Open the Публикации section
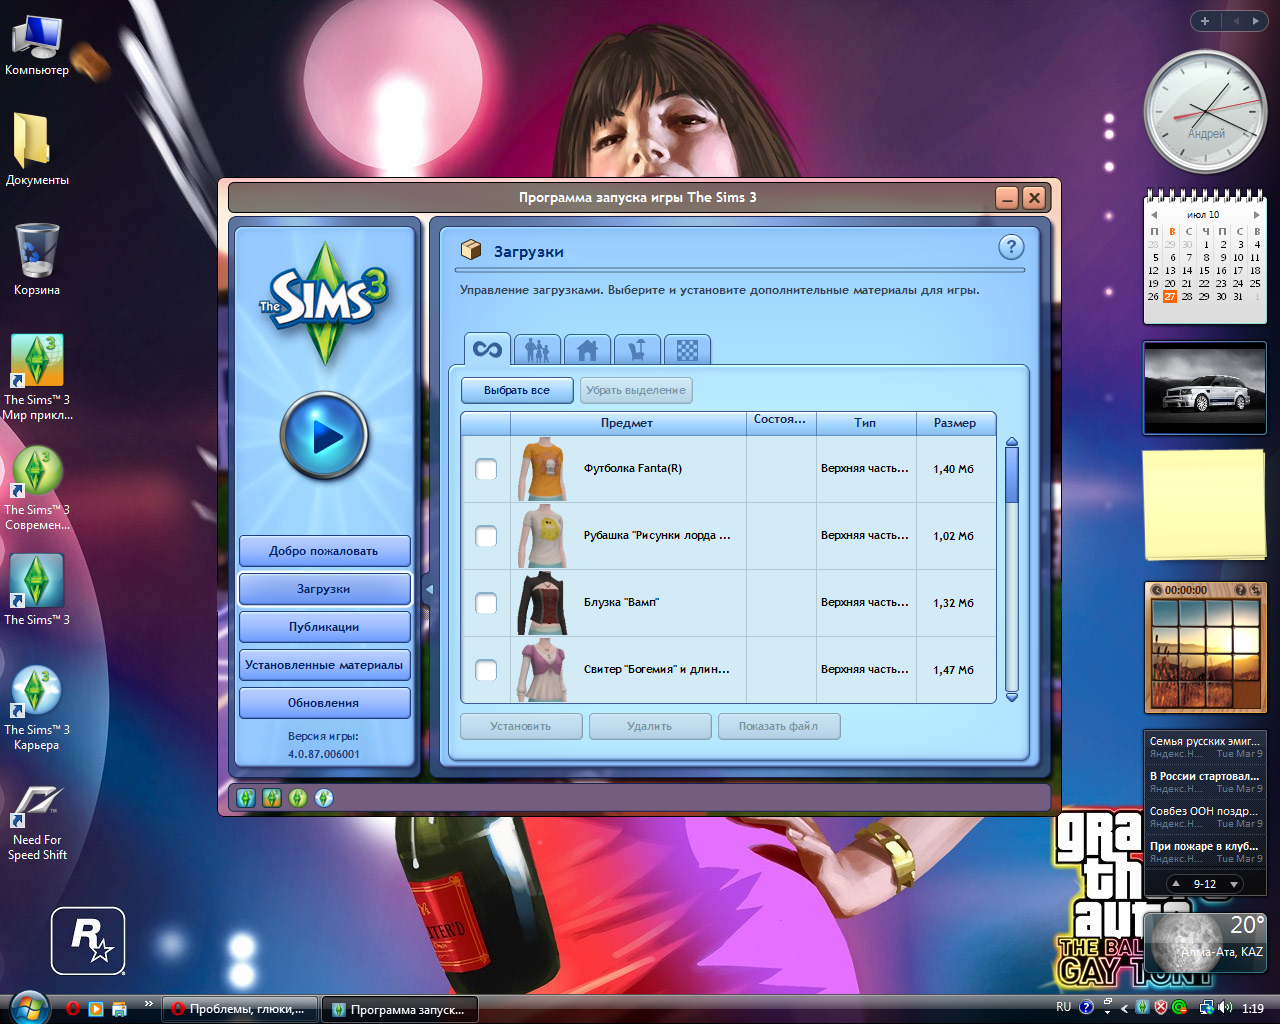 click(324, 627)
